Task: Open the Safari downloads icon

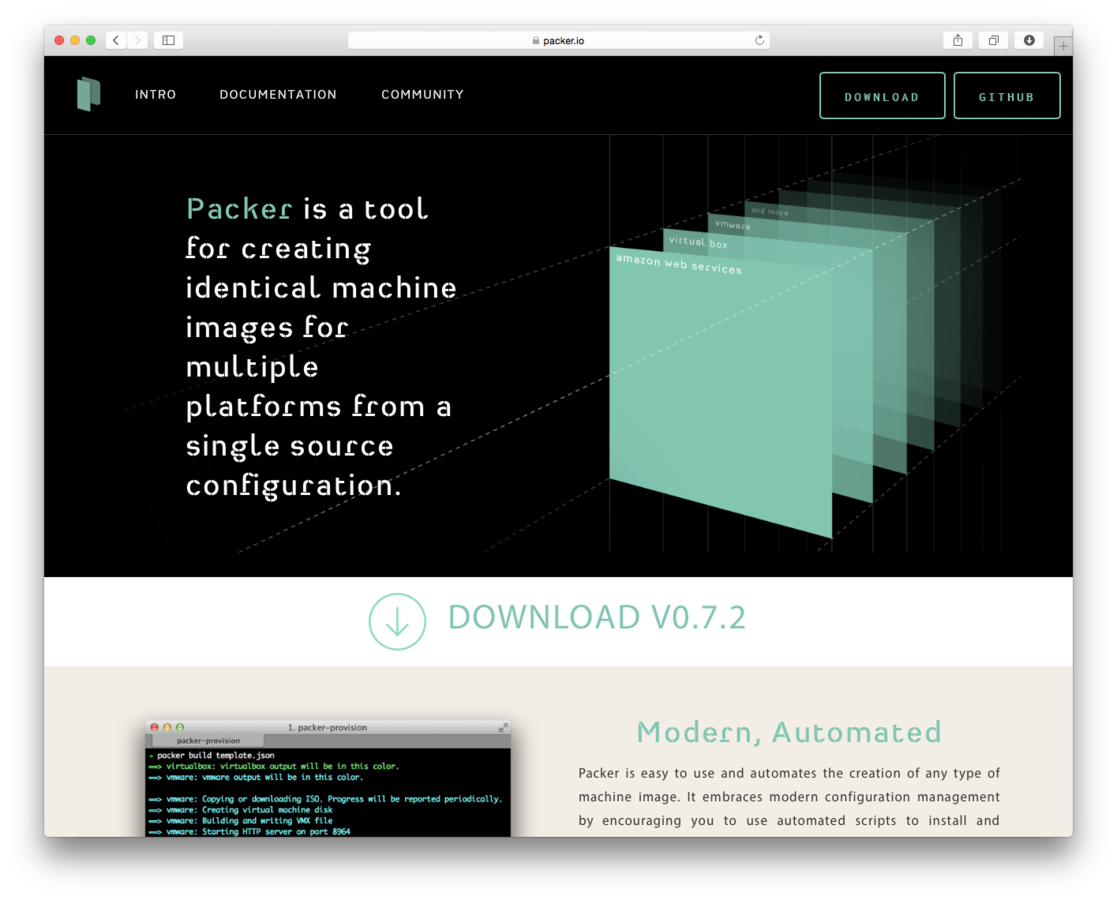Action: tap(1029, 40)
